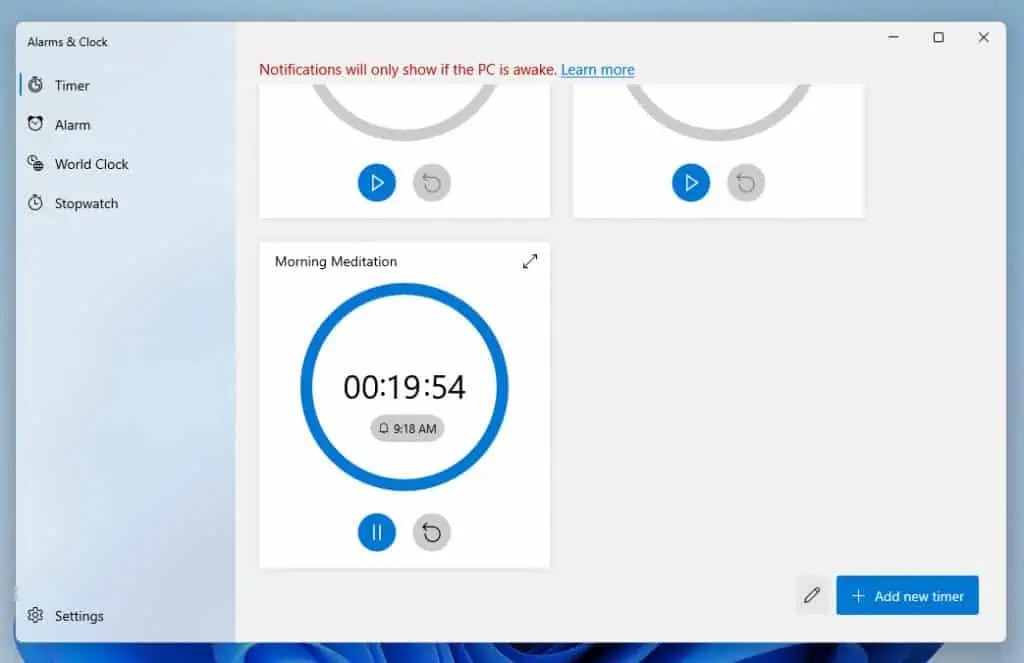Pause the Morning Meditation timer
Image resolution: width=1024 pixels, height=663 pixels.
(x=377, y=533)
